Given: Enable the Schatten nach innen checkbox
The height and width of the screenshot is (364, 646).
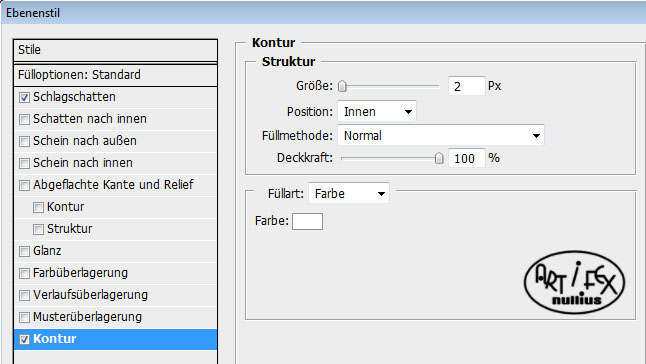Looking at the screenshot, I should pos(24,119).
